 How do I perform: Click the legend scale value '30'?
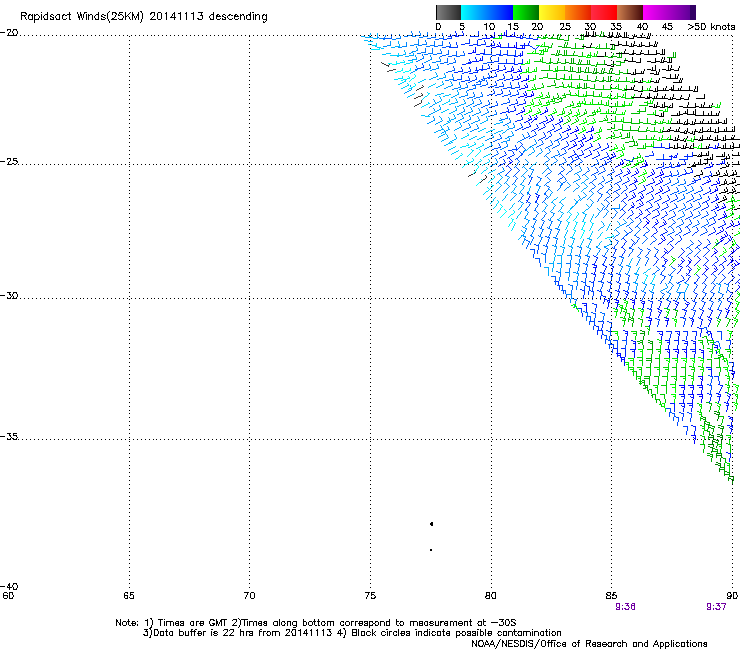(590, 27)
